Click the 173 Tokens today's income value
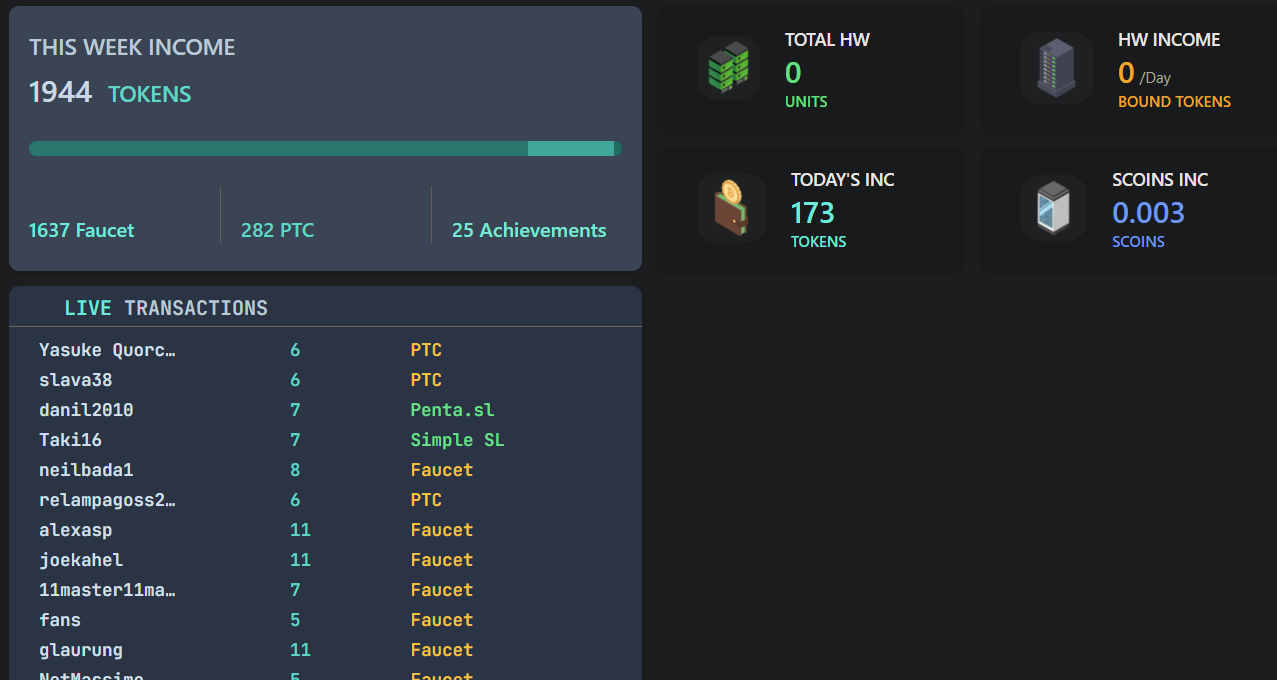 [x=812, y=213]
